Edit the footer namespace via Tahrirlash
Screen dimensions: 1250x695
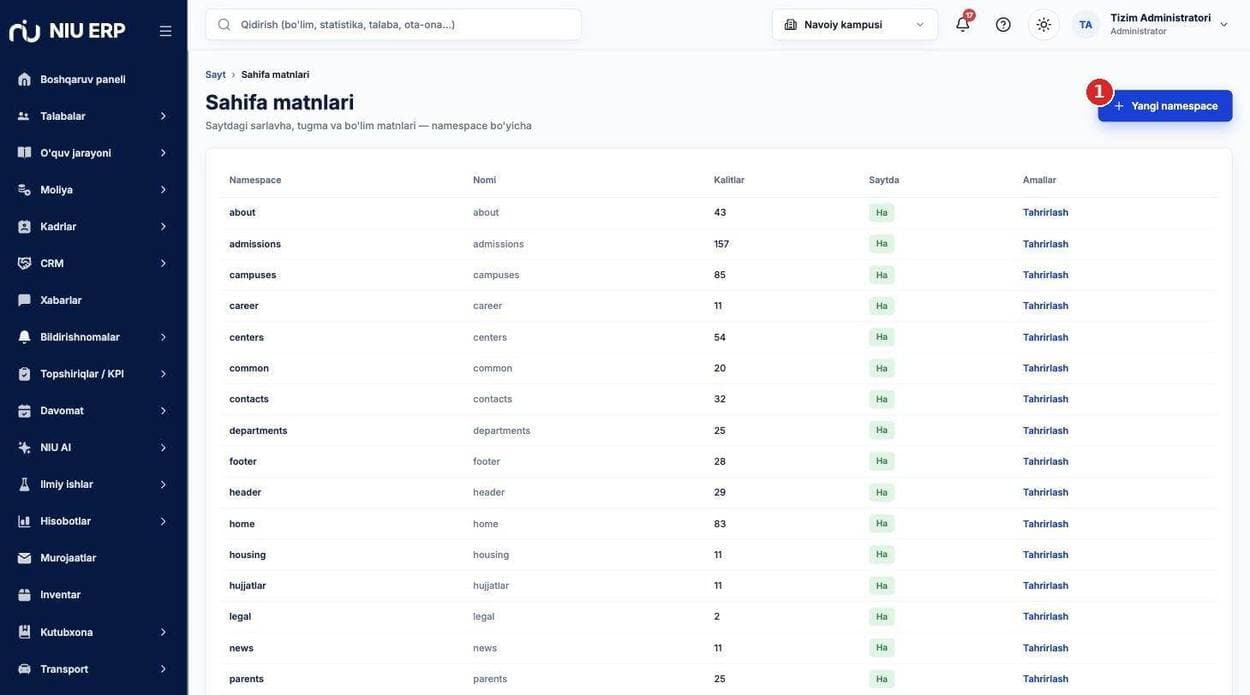pyautogui.click(x=1045, y=461)
